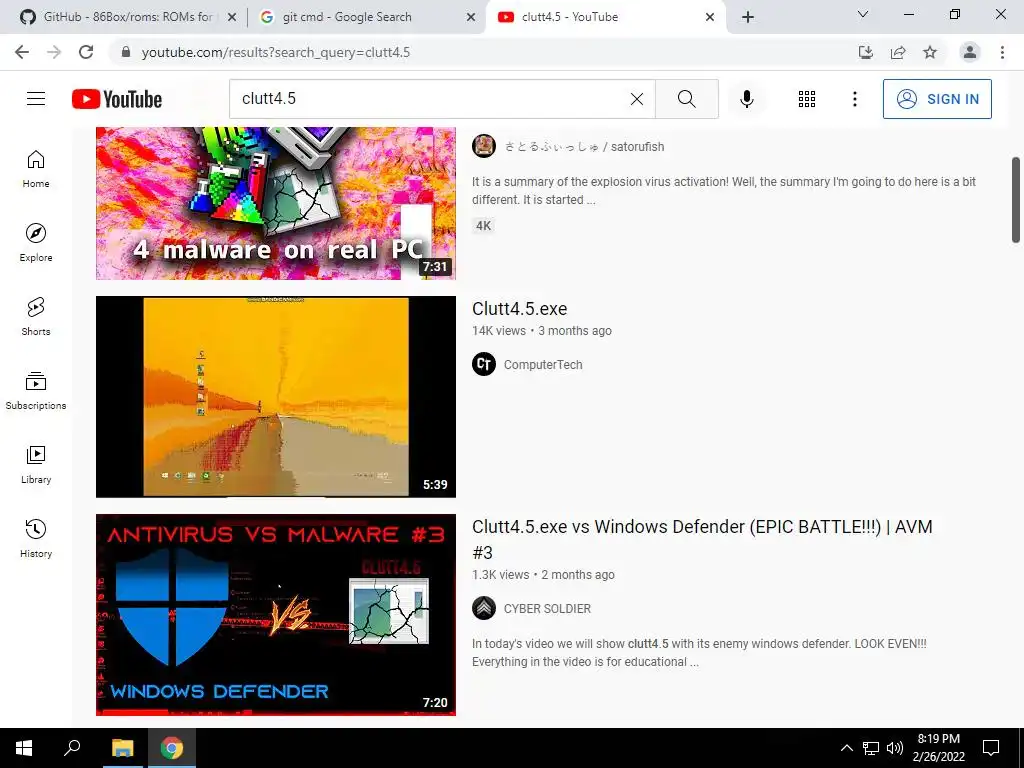The width and height of the screenshot is (1024, 768).
Task: Close the git cmd Google Search tab
Action: pos(471,18)
